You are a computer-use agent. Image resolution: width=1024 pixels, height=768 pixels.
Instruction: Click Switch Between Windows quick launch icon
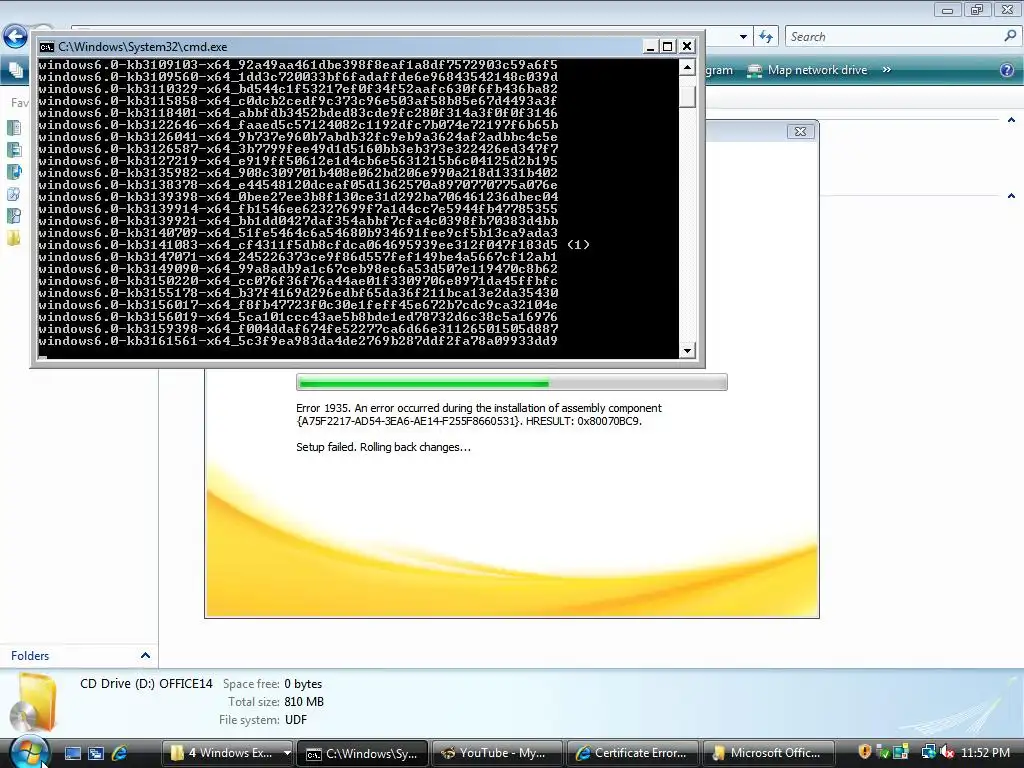(96, 753)
